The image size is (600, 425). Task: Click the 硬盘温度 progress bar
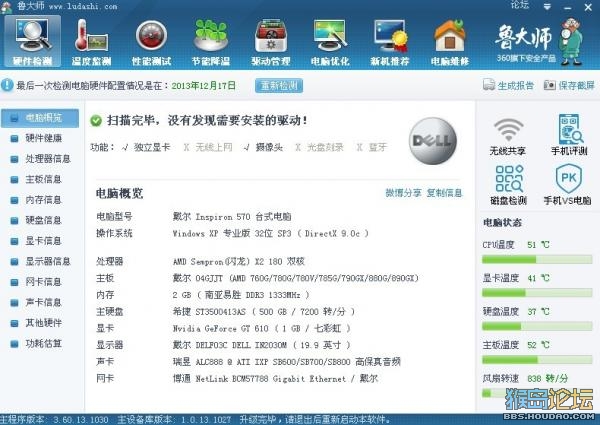(x=537, y=326)
